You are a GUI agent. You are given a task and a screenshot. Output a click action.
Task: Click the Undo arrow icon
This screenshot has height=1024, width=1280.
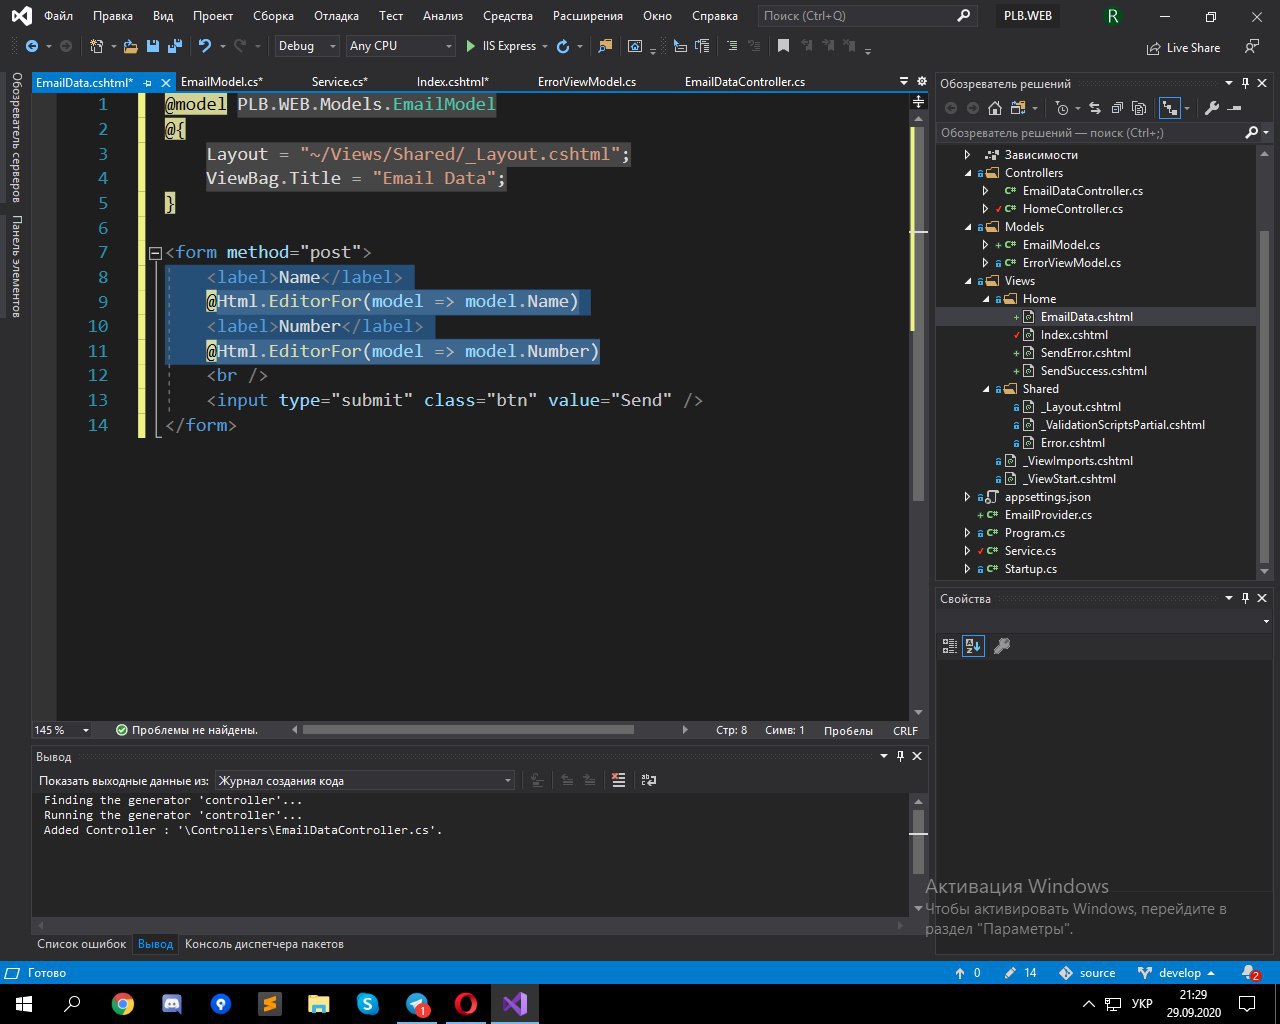204,46
